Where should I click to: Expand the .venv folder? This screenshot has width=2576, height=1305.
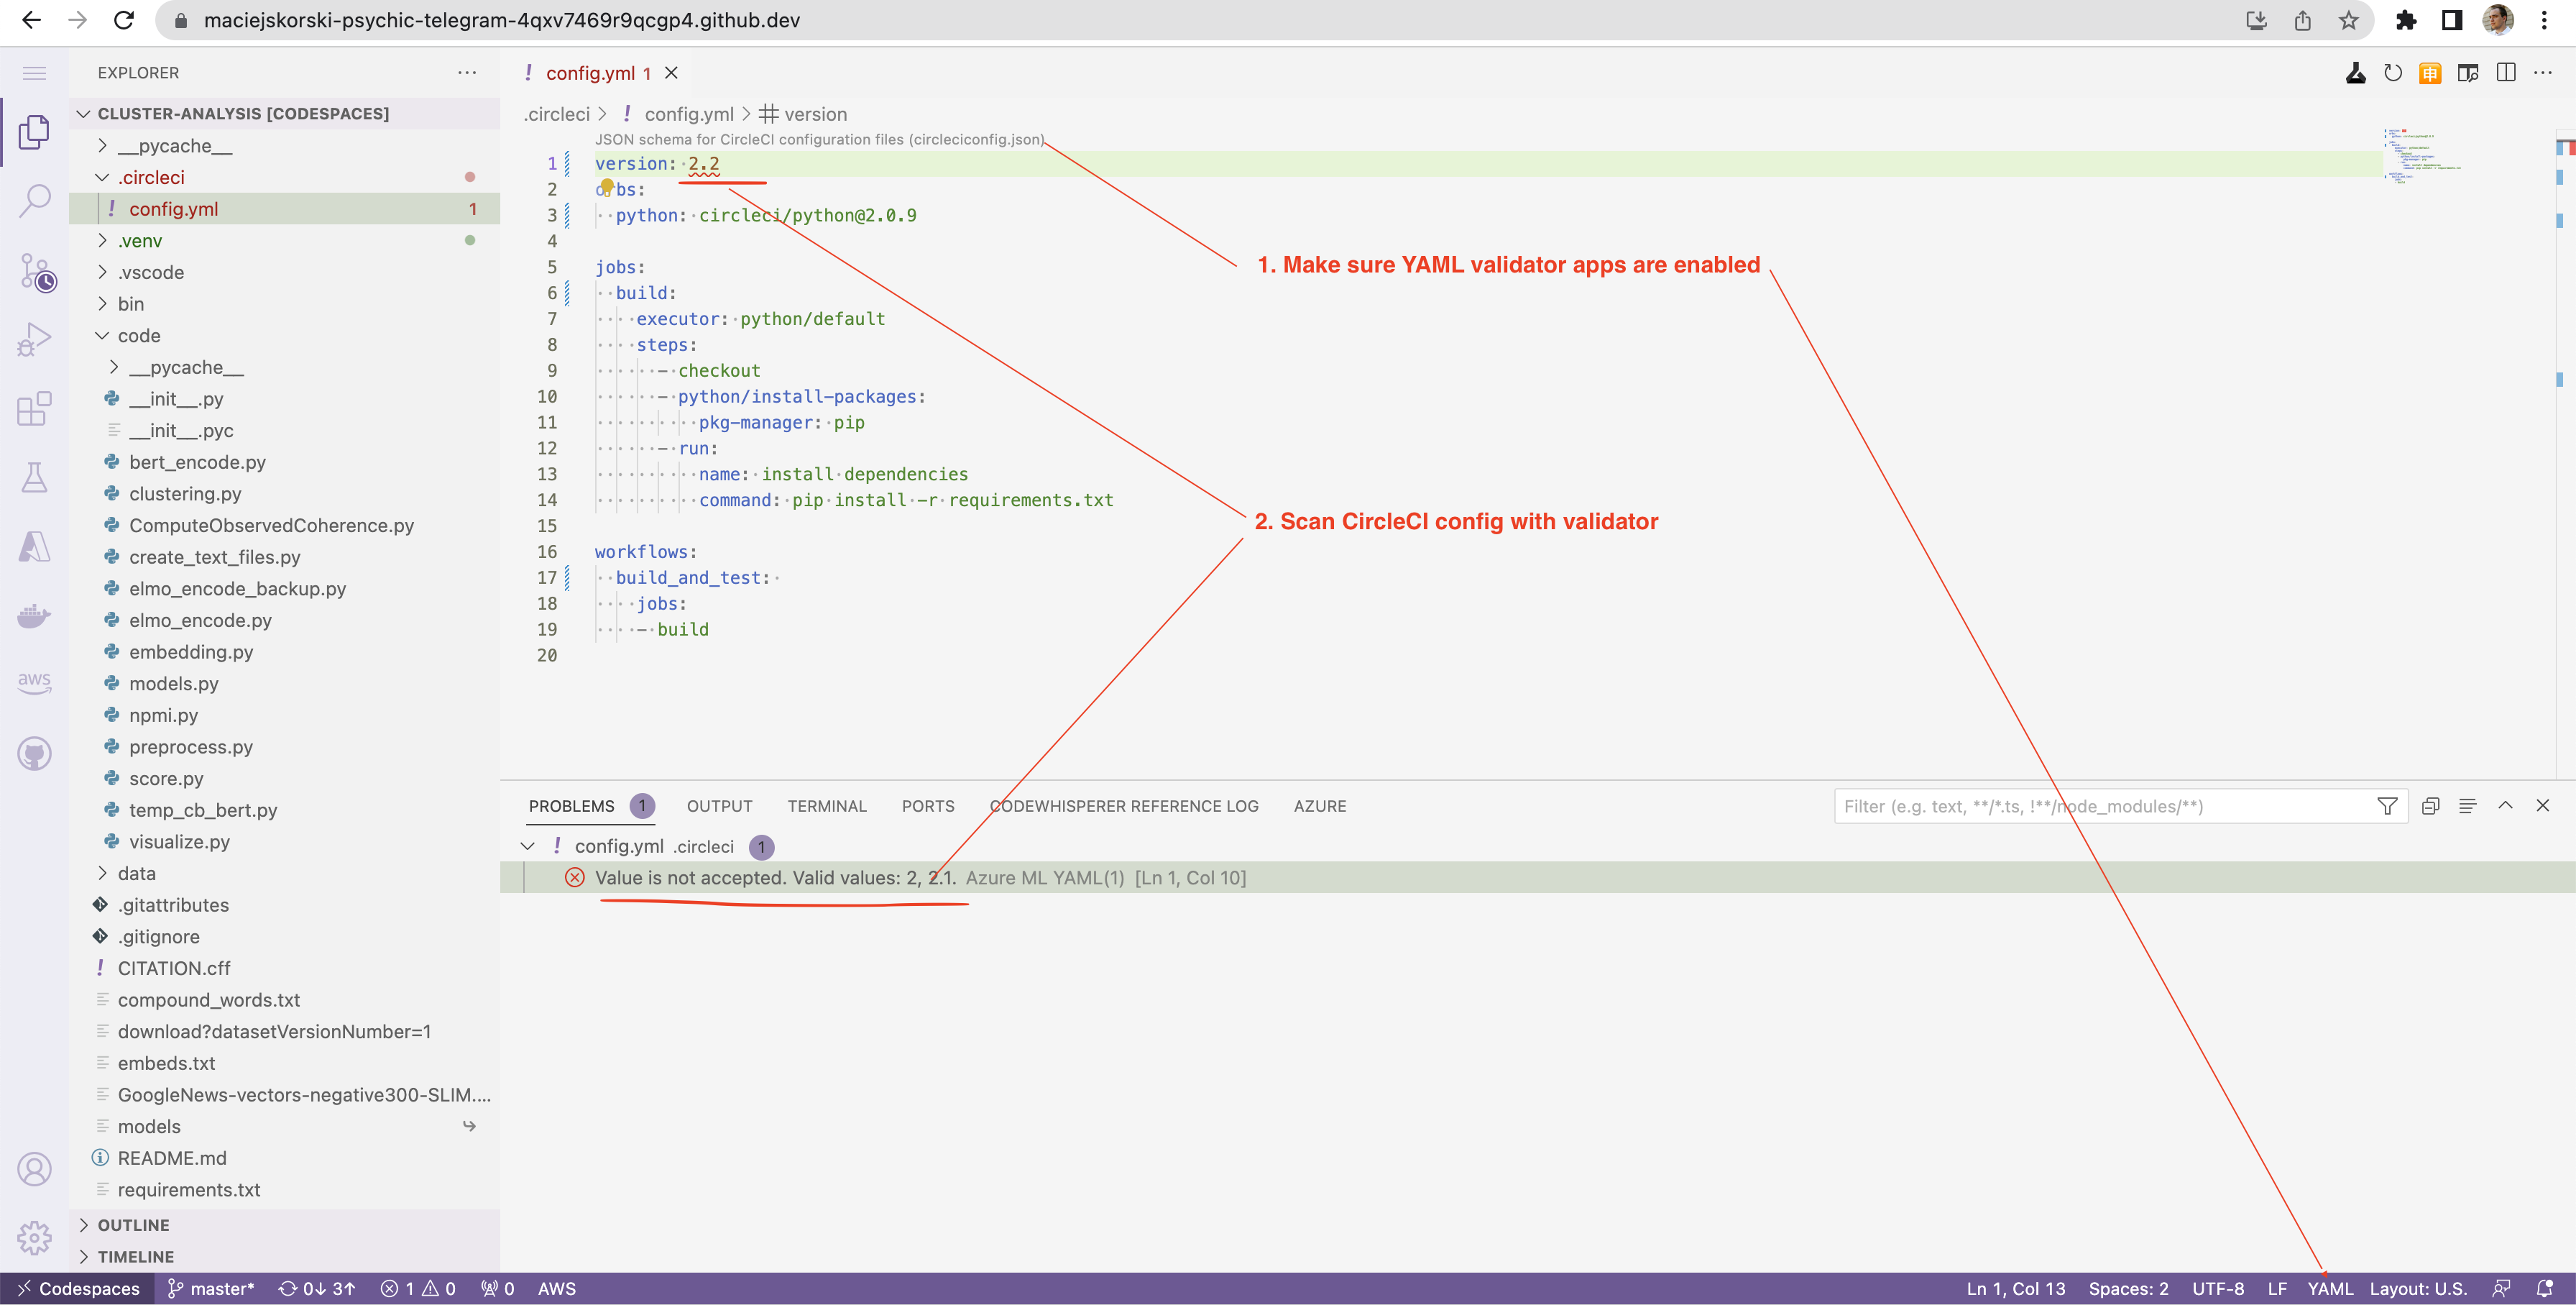coord(102,240)
